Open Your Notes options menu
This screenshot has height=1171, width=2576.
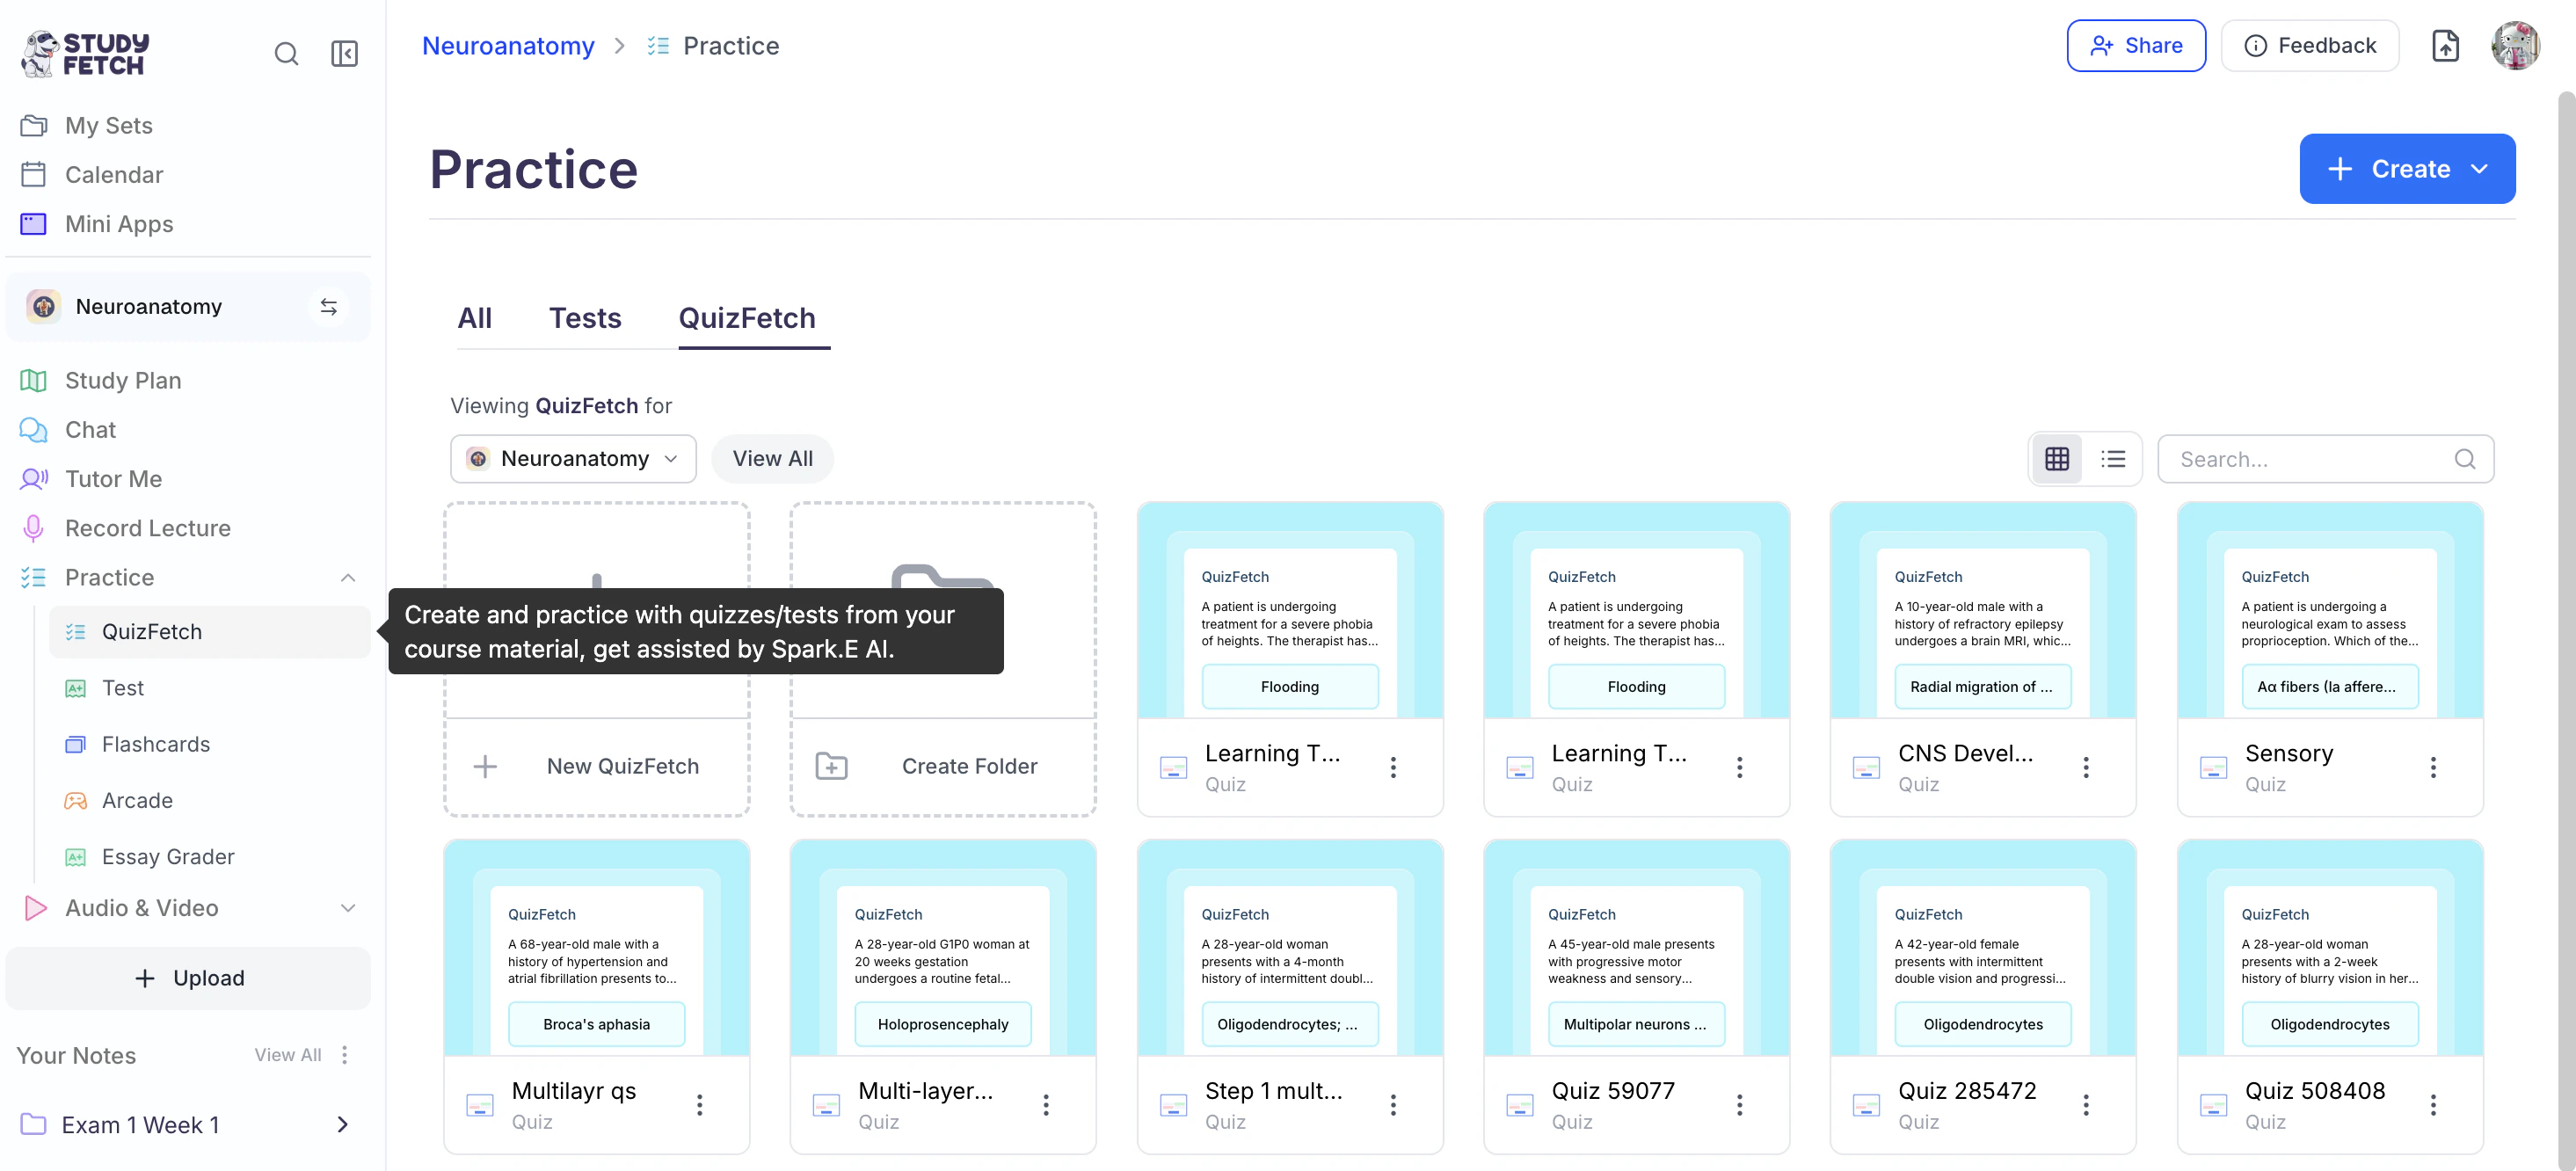pyautogui.click(x=345, y=1054)
